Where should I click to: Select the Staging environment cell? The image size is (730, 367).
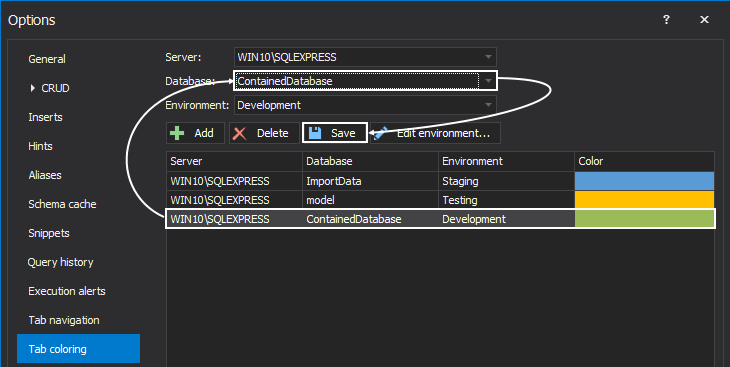coord(506,181)
